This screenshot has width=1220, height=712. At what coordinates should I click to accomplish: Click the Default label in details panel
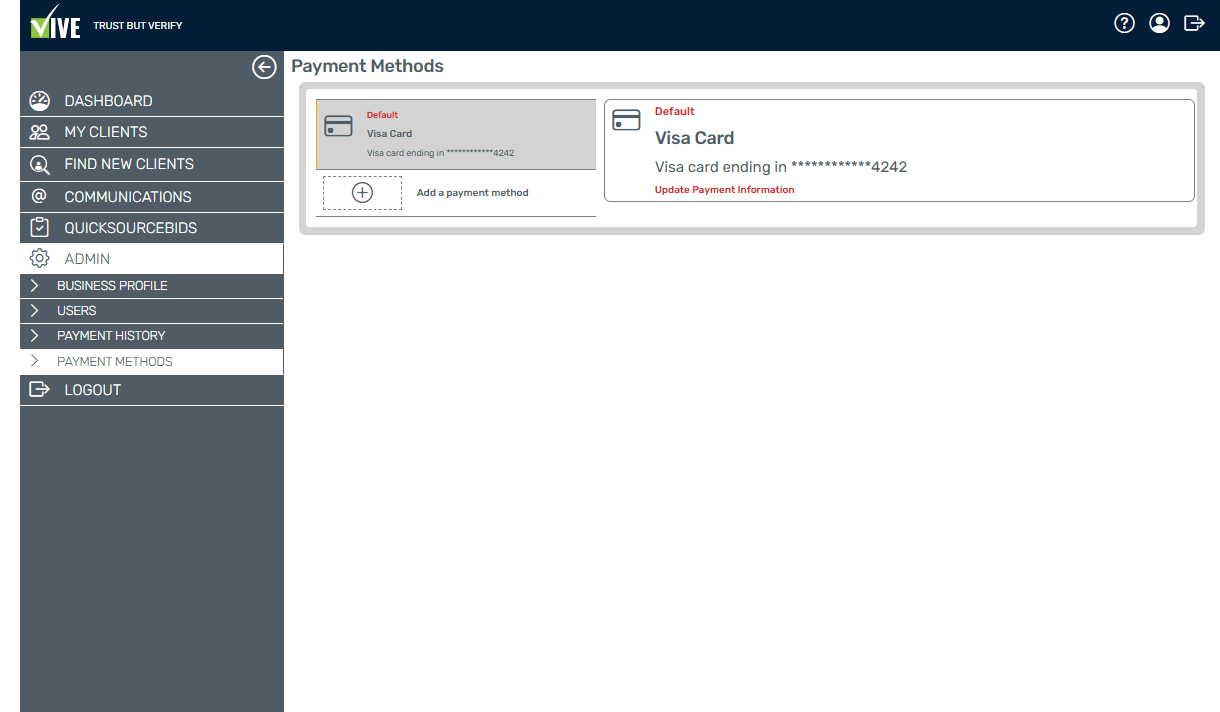[x=675, y=111]
